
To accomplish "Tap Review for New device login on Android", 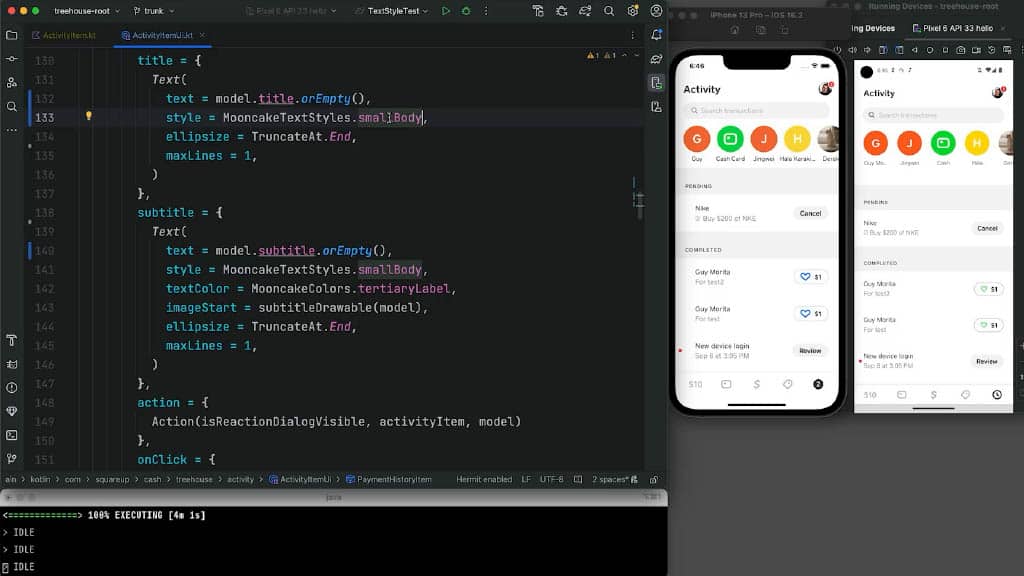I will point(987,361).
